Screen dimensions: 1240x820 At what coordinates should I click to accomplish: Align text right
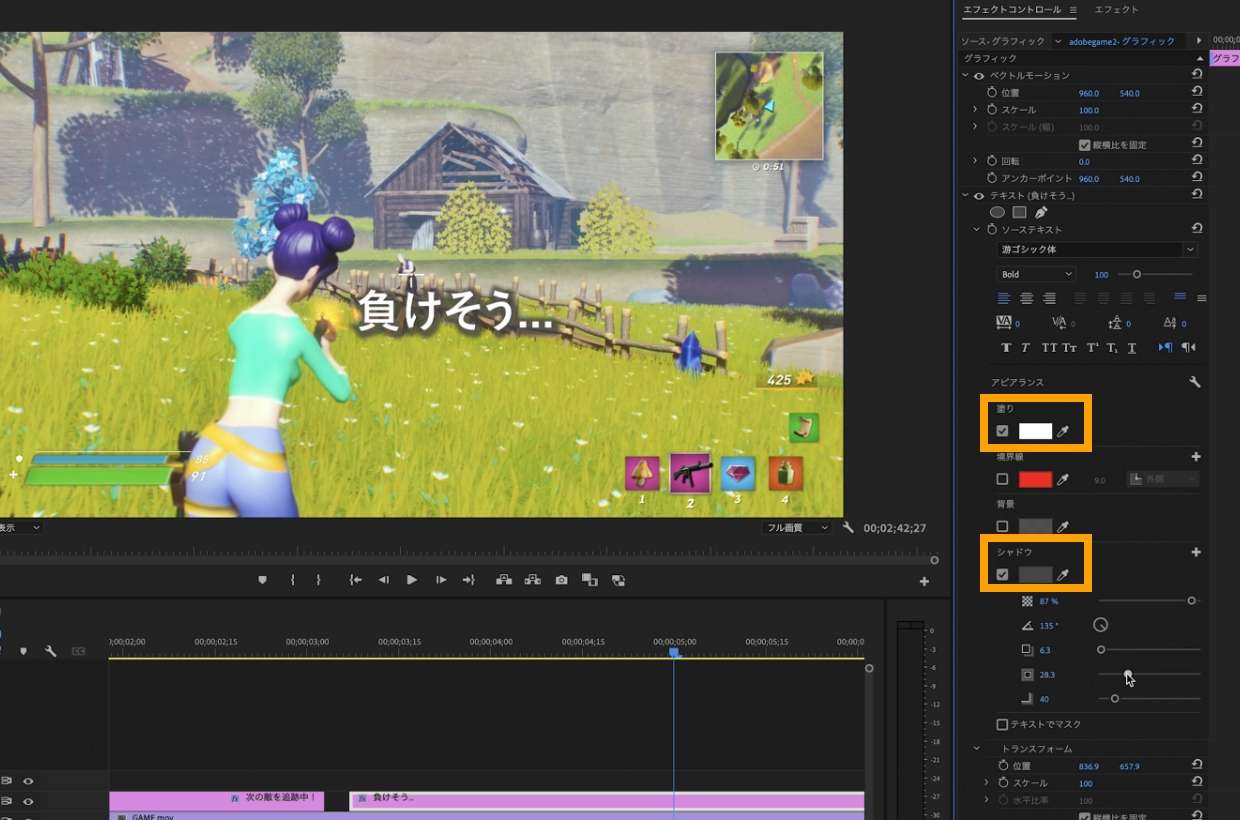[x=1049, y=298]
